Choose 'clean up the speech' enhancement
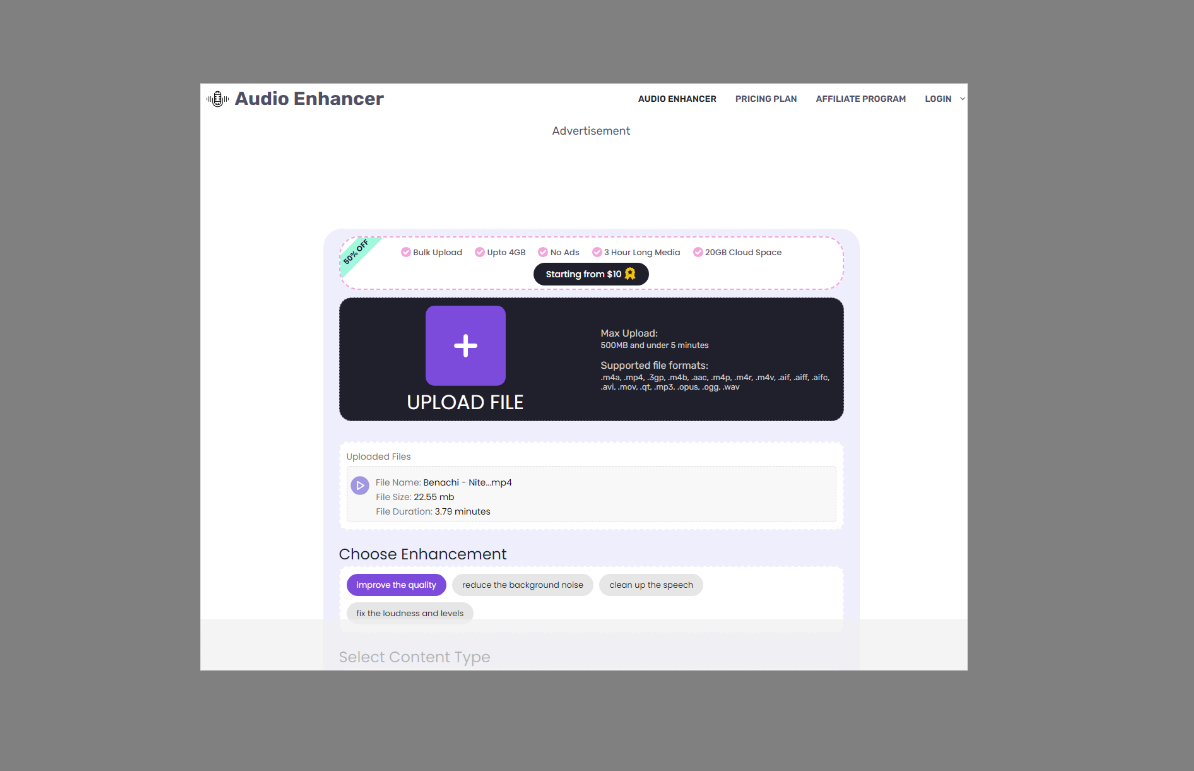The width and height of the screenshot is (1194, 771). click(x=651, y=585)
